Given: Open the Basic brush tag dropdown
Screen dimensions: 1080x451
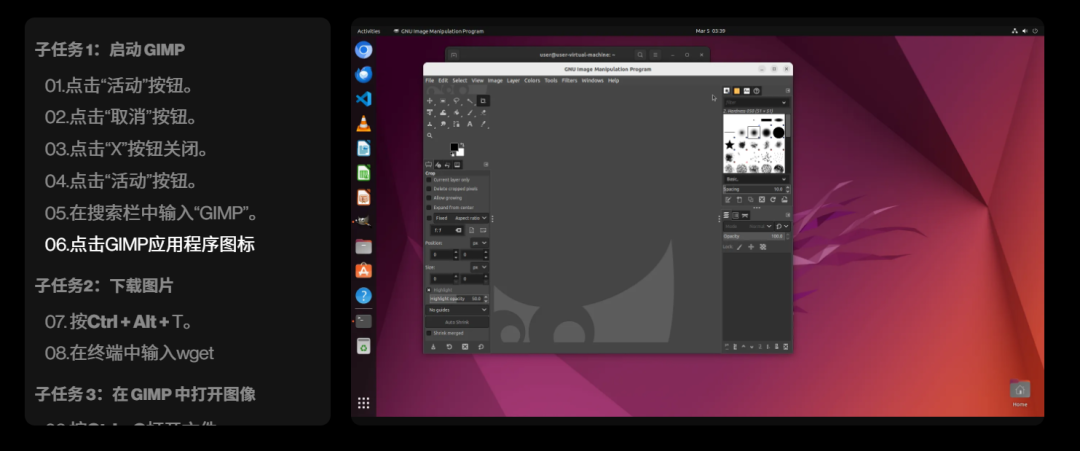Looking at the screenshot, I should [755, 179].
